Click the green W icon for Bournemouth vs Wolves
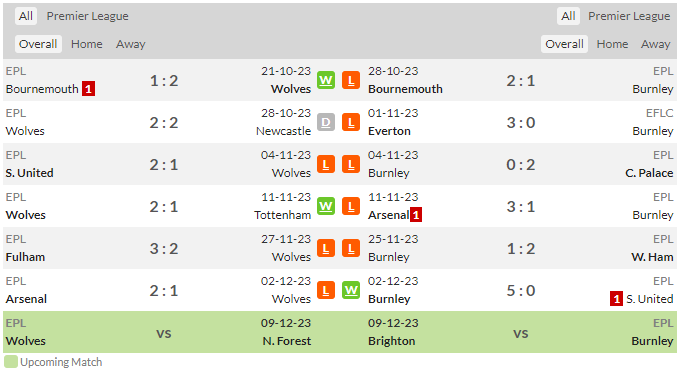This screenshot has width=680, height=387. click(x=326, y=80)
